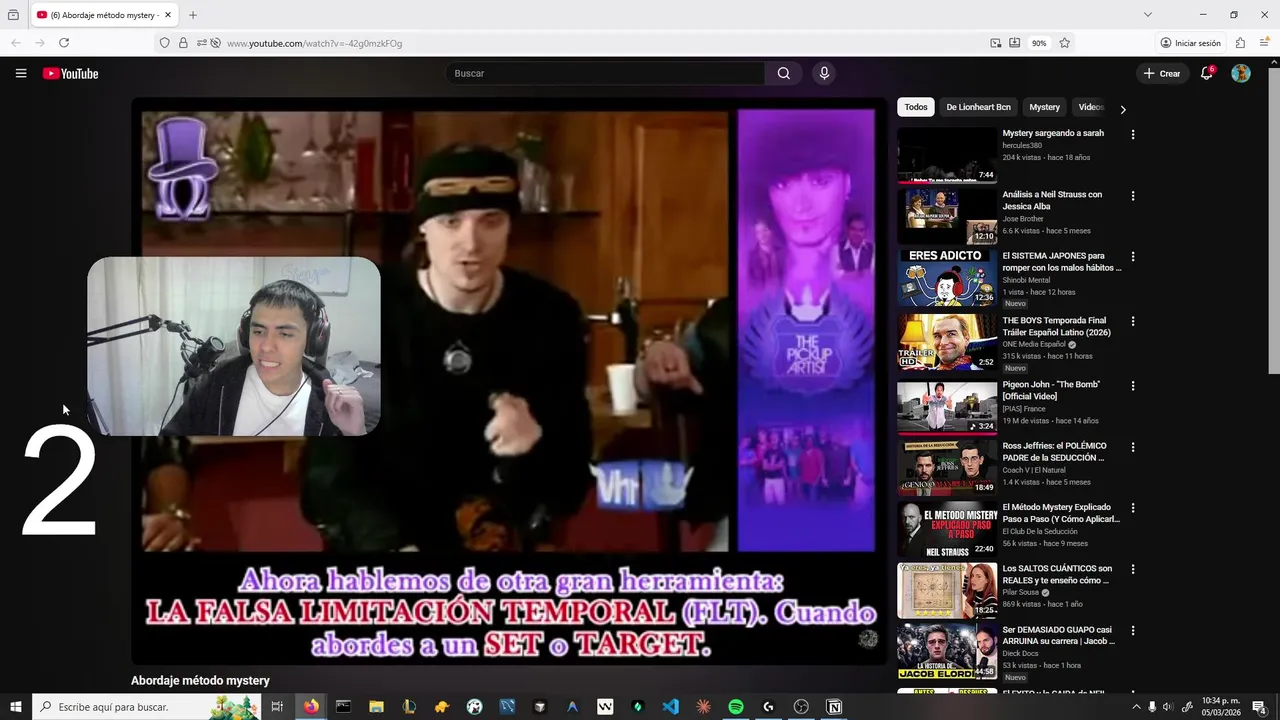Open a new browser tab

[x=193, y=15]
